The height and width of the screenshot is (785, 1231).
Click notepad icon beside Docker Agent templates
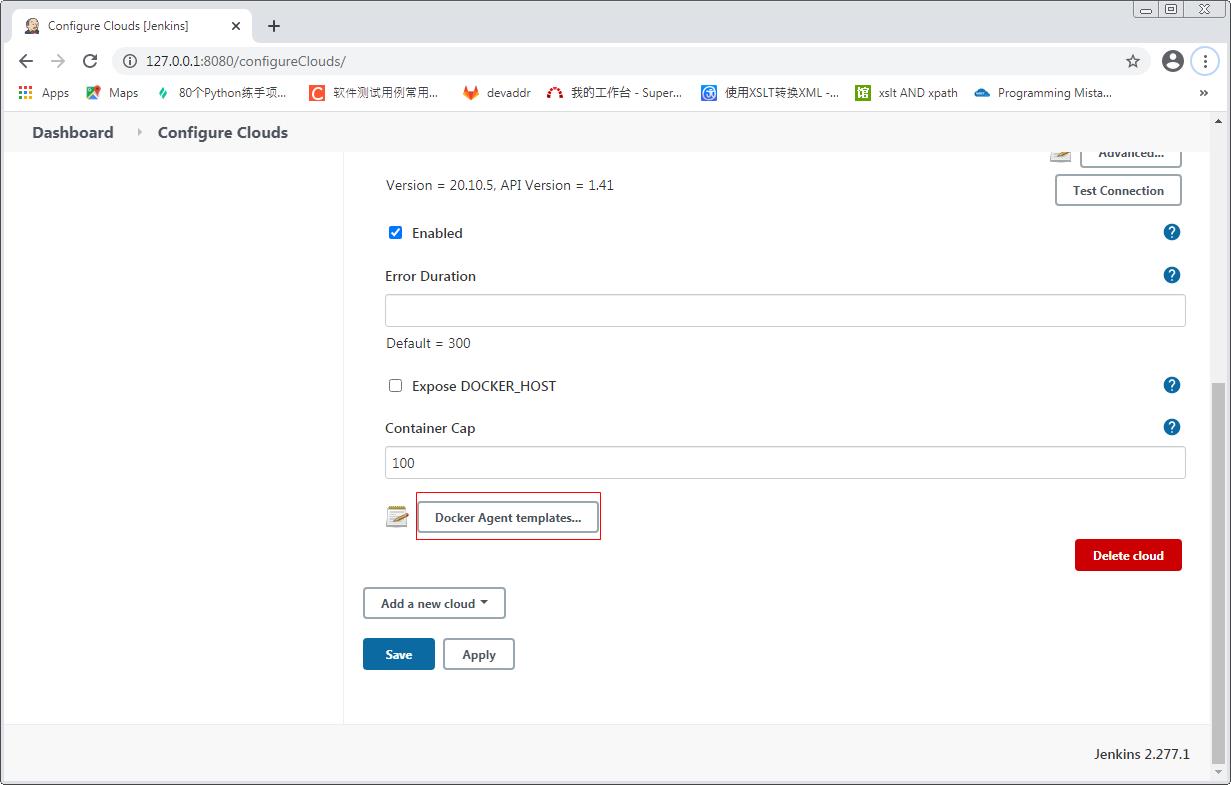click(397, 516)
